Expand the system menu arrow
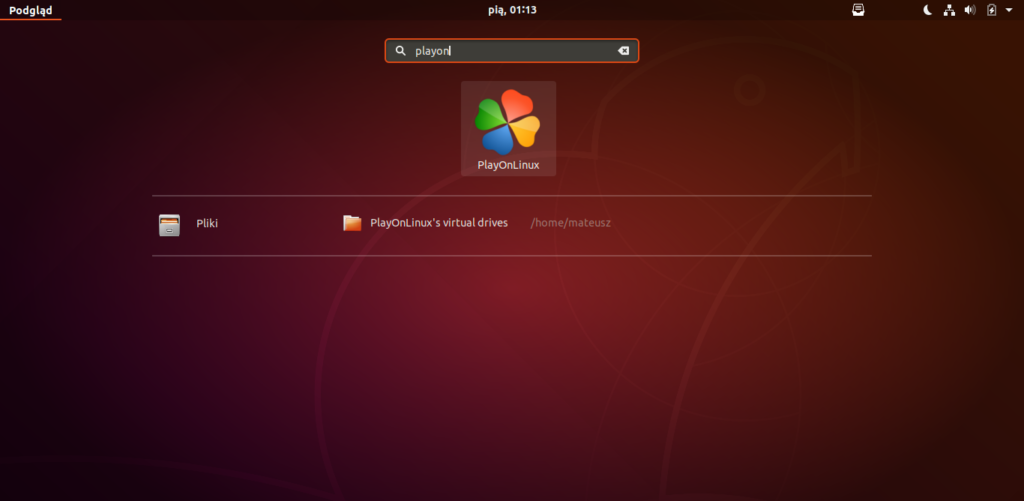 (1009, 10)
